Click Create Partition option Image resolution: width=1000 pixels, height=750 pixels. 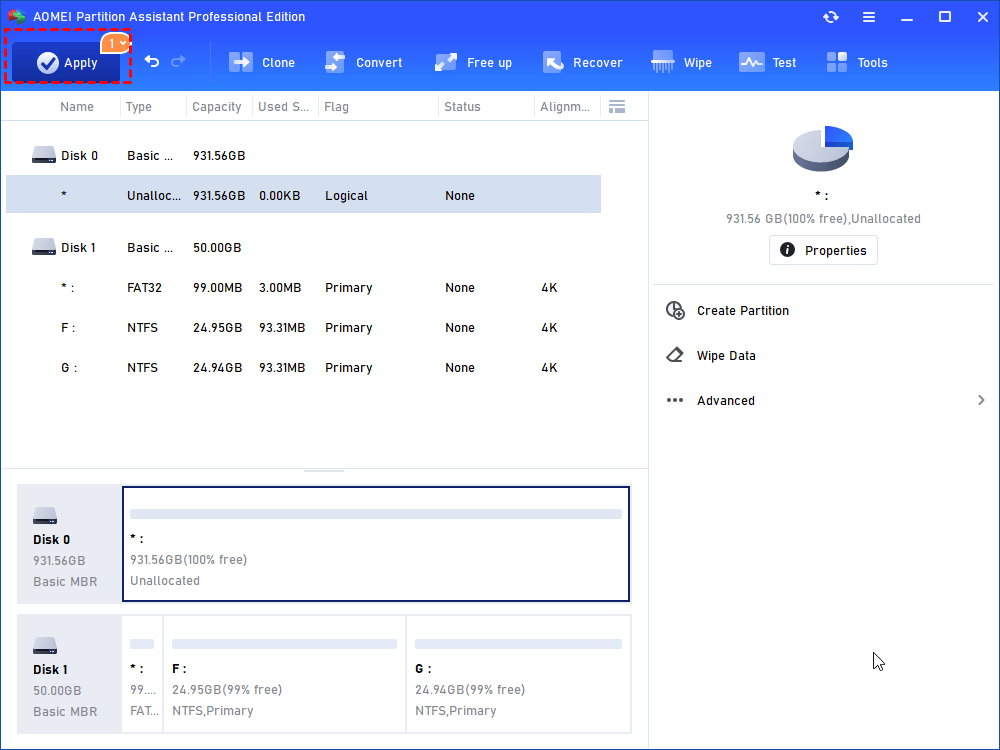point(742,311)
